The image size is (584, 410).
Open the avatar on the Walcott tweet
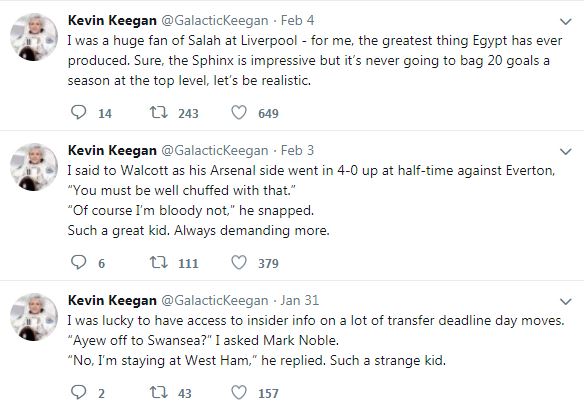click(x=34, y=167)
